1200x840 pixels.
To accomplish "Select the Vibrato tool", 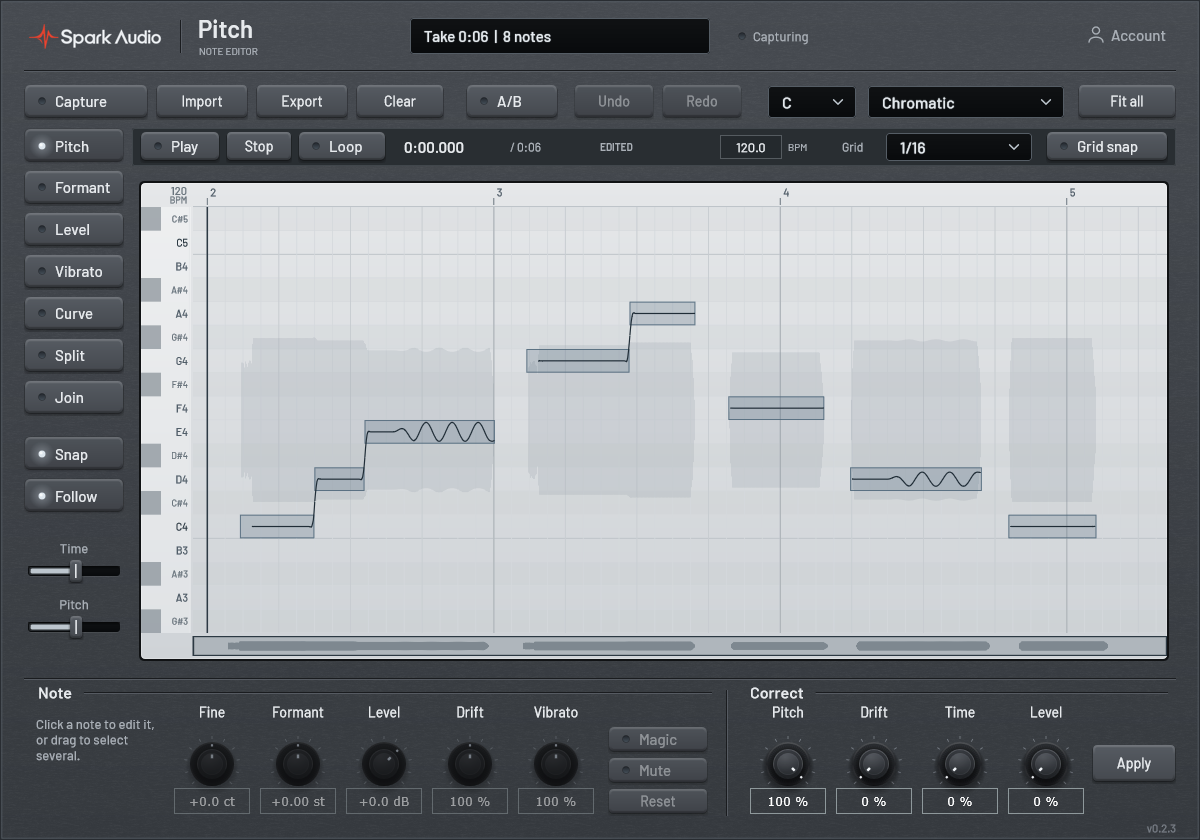I will (74, 272).
